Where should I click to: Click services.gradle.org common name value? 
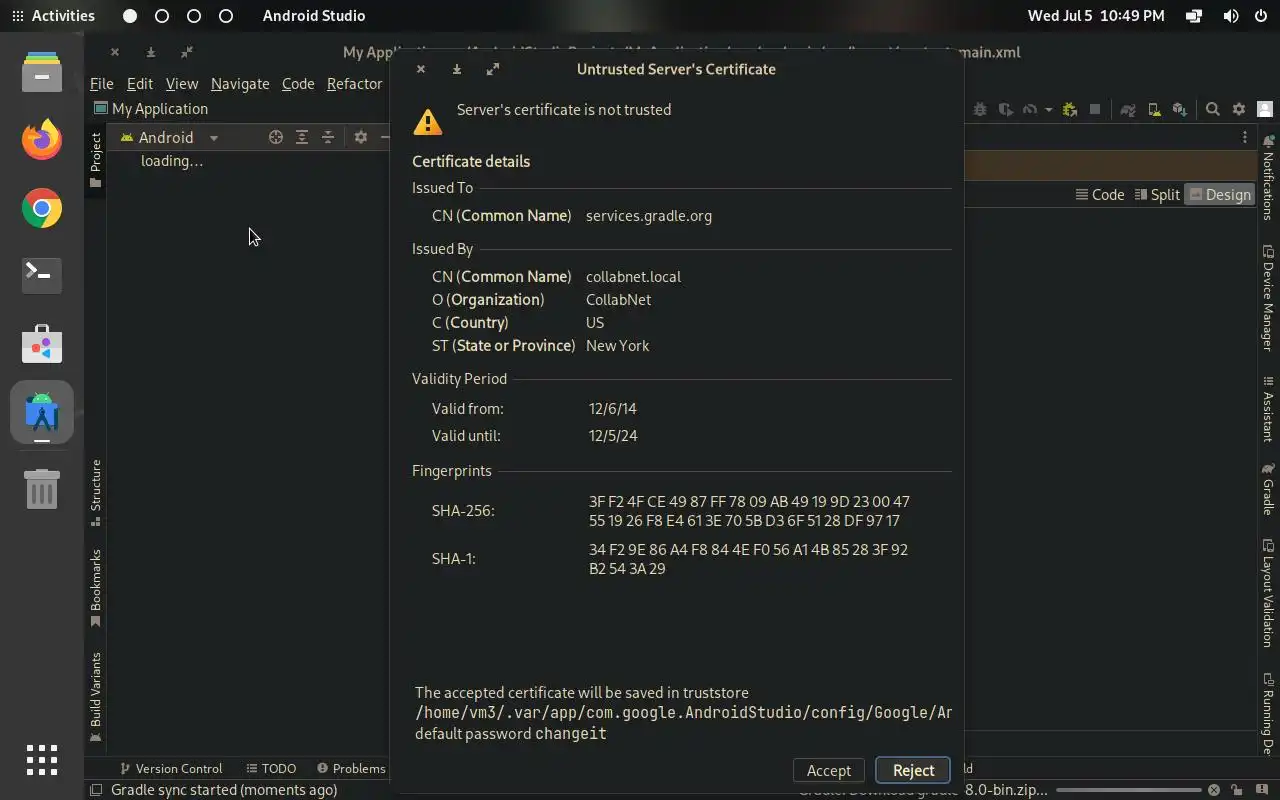tap(649, 216)
